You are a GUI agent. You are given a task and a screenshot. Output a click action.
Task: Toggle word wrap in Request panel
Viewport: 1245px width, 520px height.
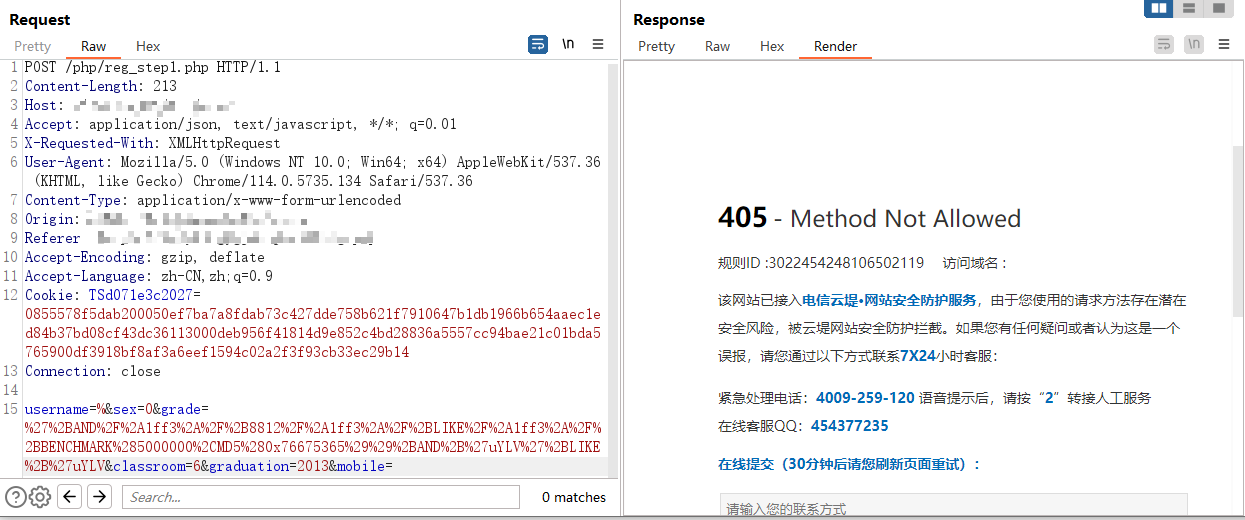click(x=538, y=44)
